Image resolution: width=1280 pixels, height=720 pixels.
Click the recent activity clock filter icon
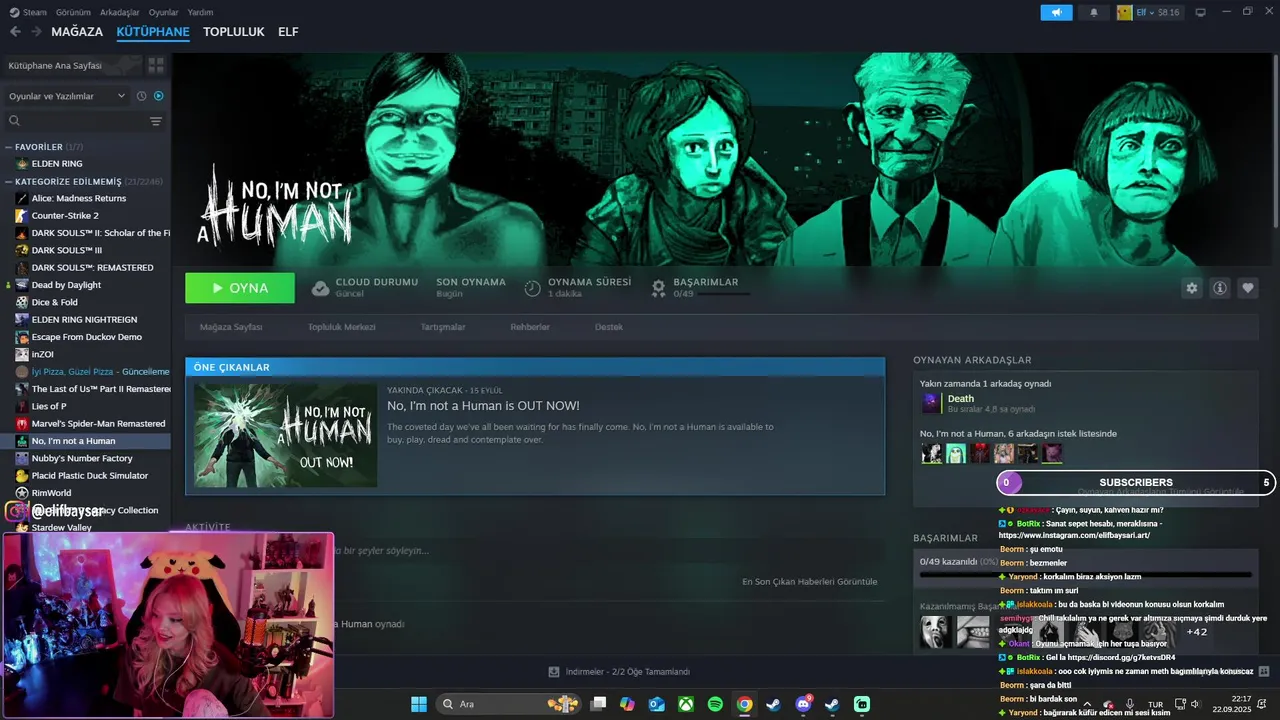click(x=141, y=96)
